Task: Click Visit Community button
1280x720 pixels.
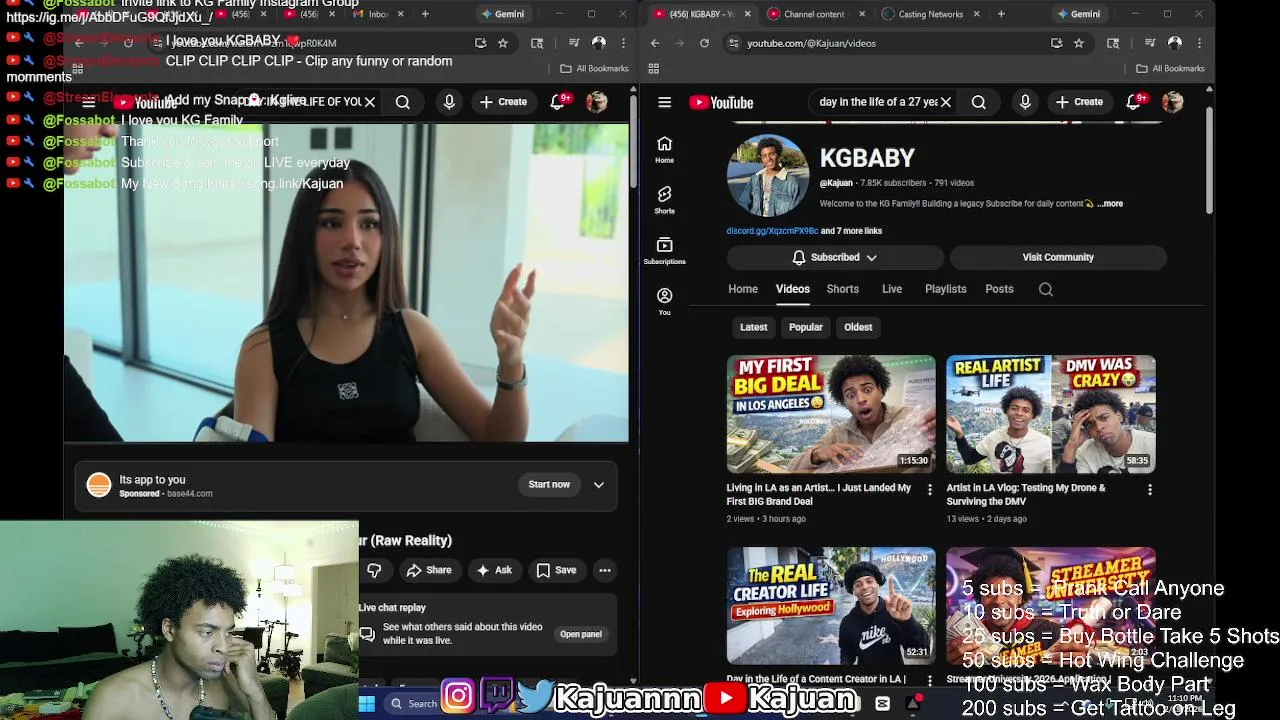Action: 1058,257
